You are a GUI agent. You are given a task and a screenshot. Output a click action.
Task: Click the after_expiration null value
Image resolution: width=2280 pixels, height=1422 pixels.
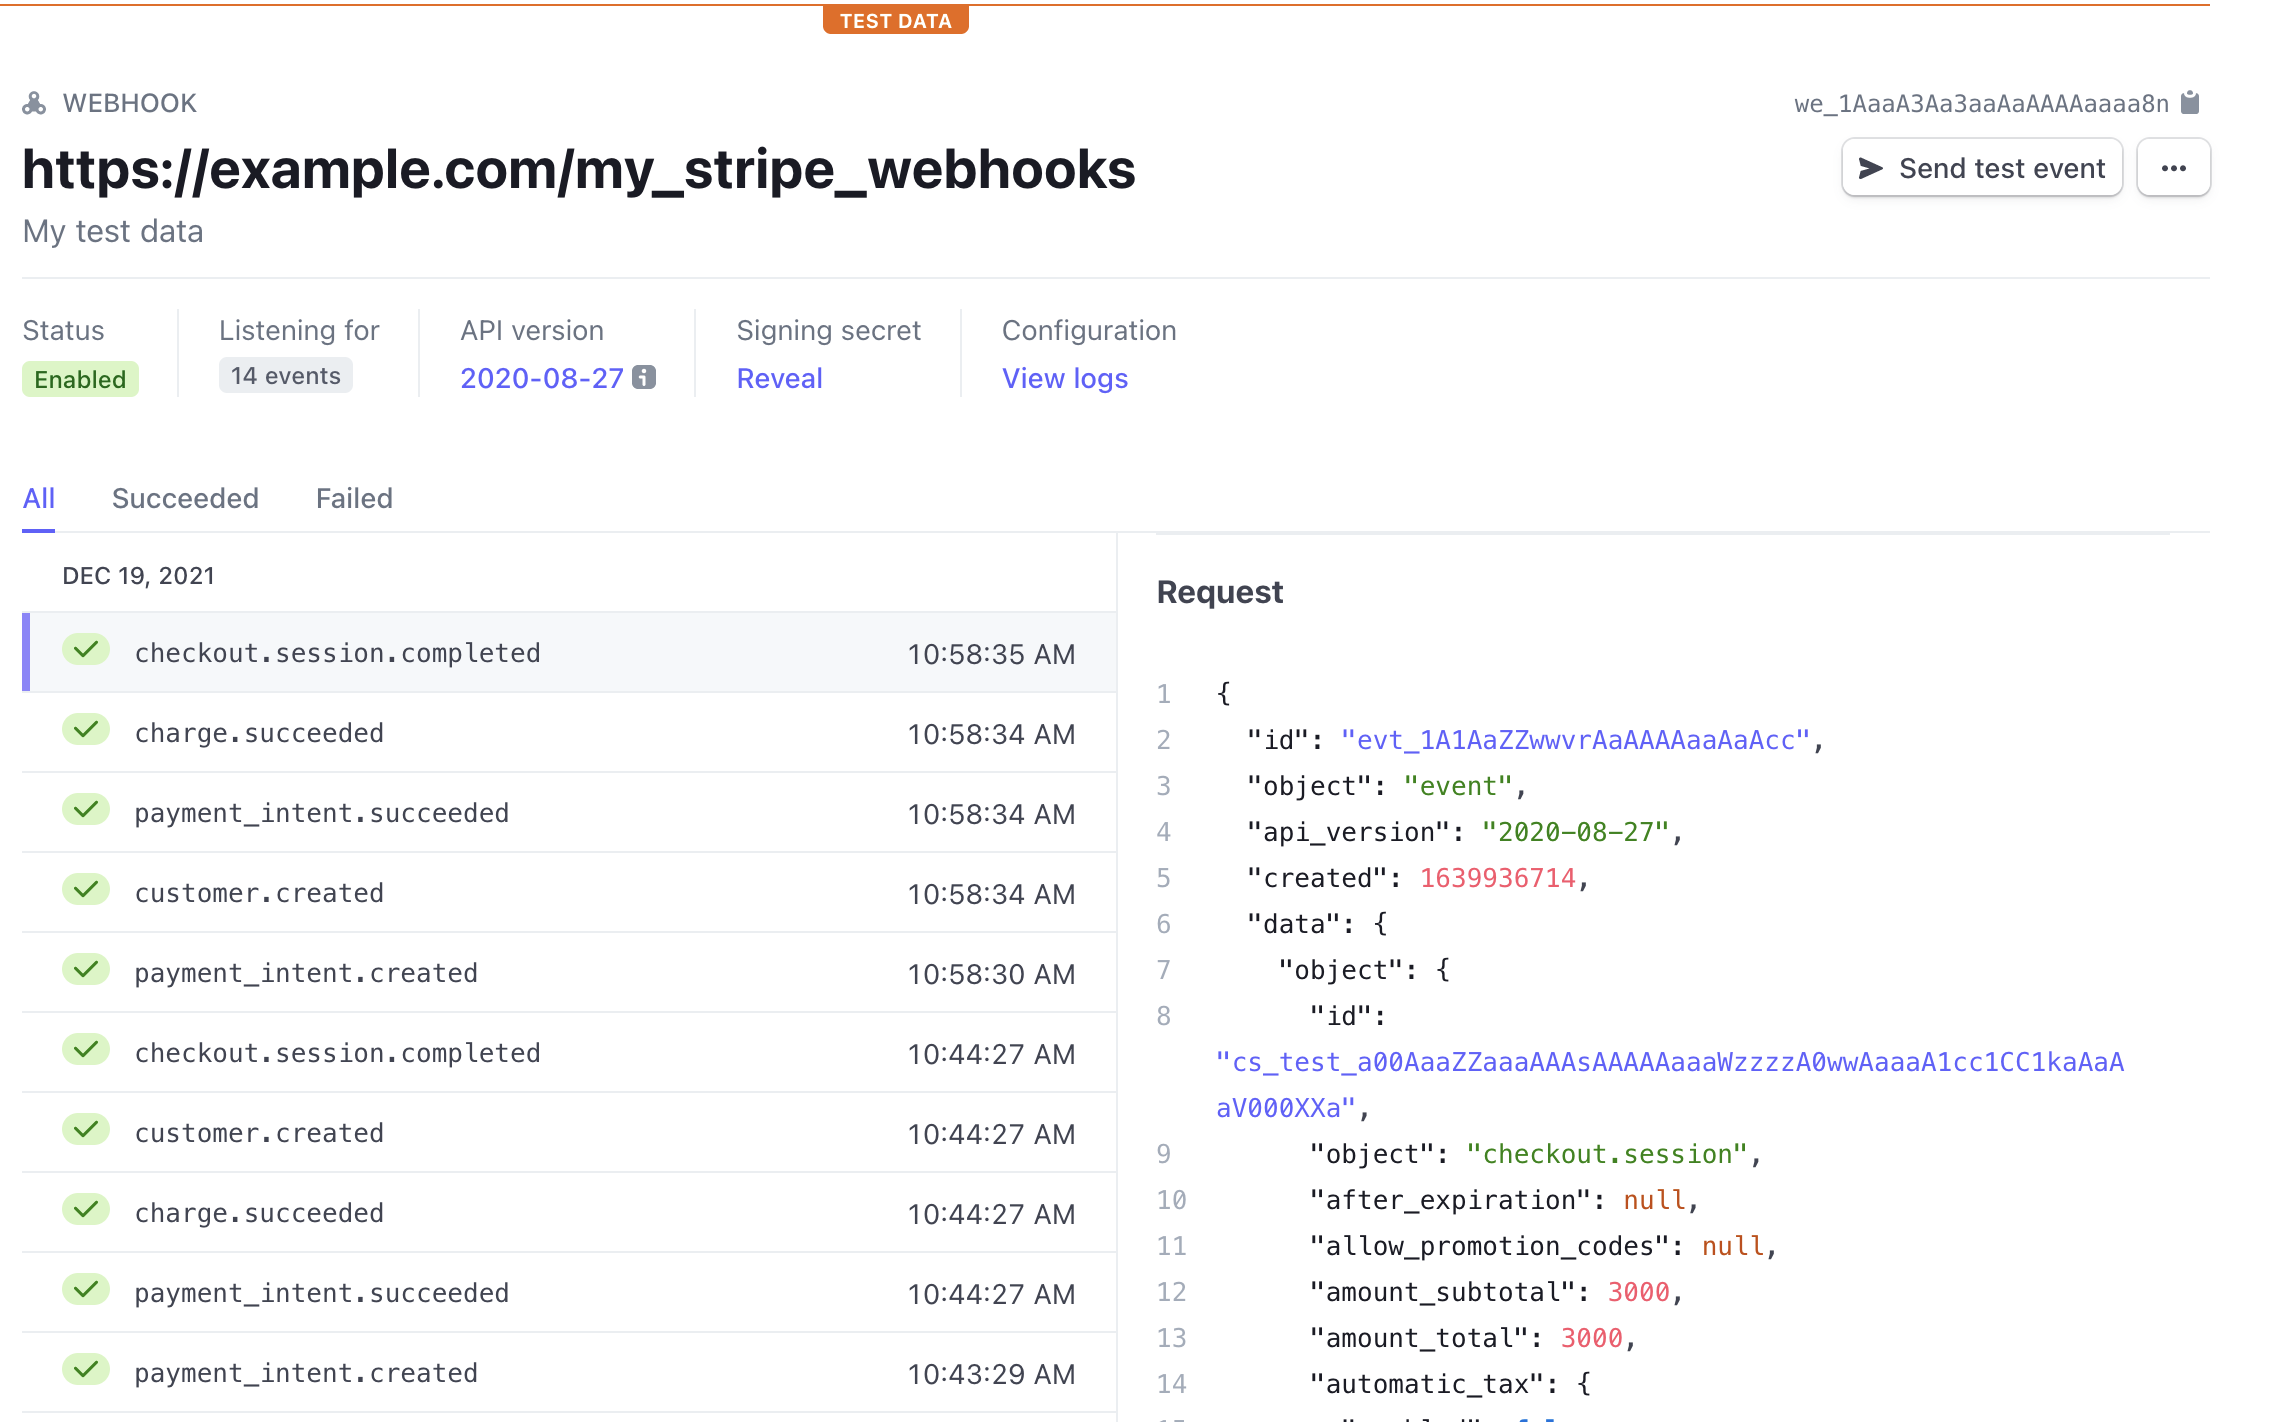pyautogui.click(x=1654, y=1200)
